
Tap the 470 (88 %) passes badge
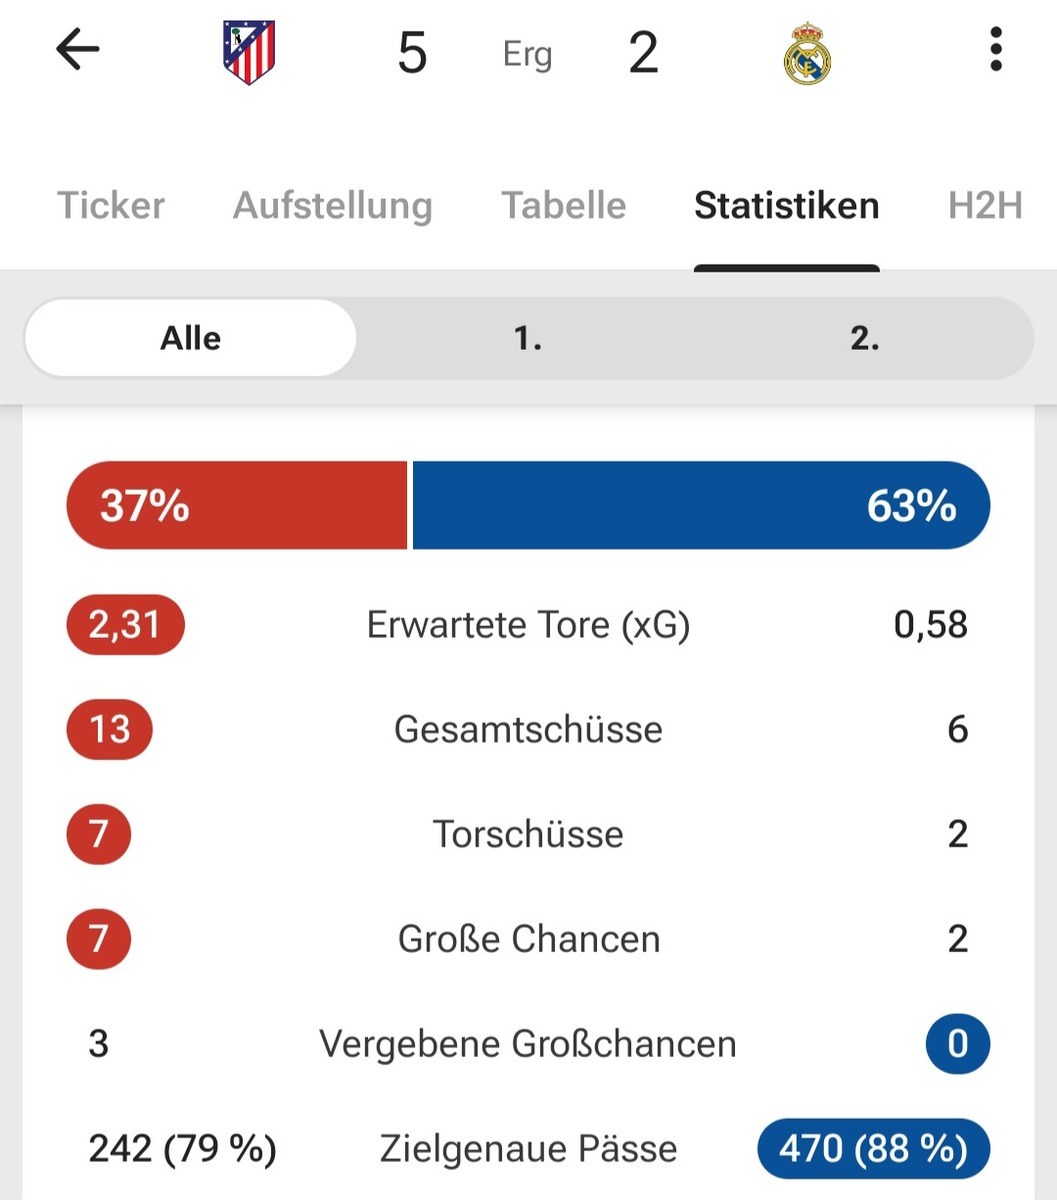(x=873, y=1149)
